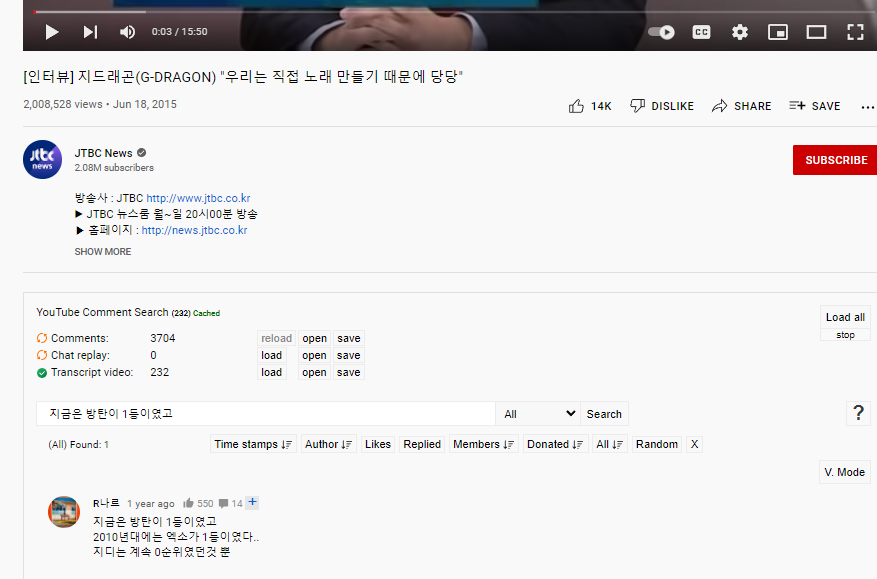The image size is (877, 579).
Task: Select the "Jun 18, 2015" upload date
Action: (x=145, y=104)
